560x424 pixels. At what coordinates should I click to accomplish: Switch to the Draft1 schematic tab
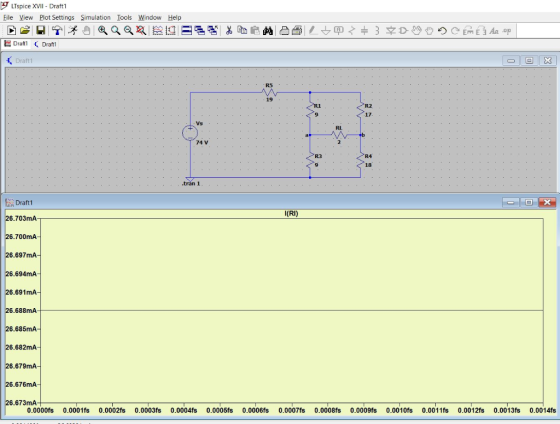(45, 44)
